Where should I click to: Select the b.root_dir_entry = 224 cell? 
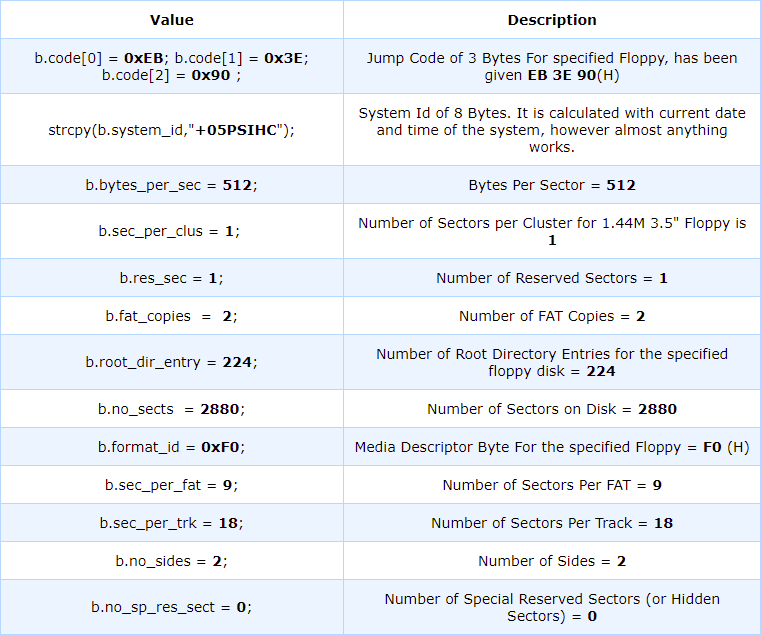(x=171, y=362)
